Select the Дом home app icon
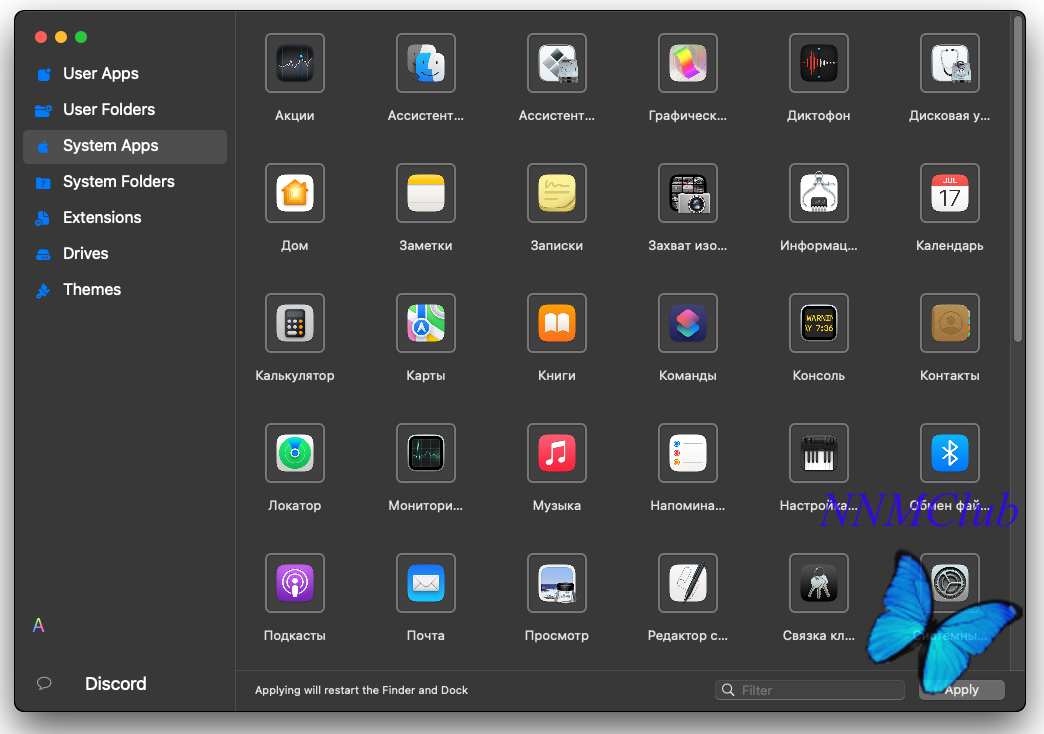The width and height of the screenshot is (1044, 734). pyautogui.click(x=294, y=193)
